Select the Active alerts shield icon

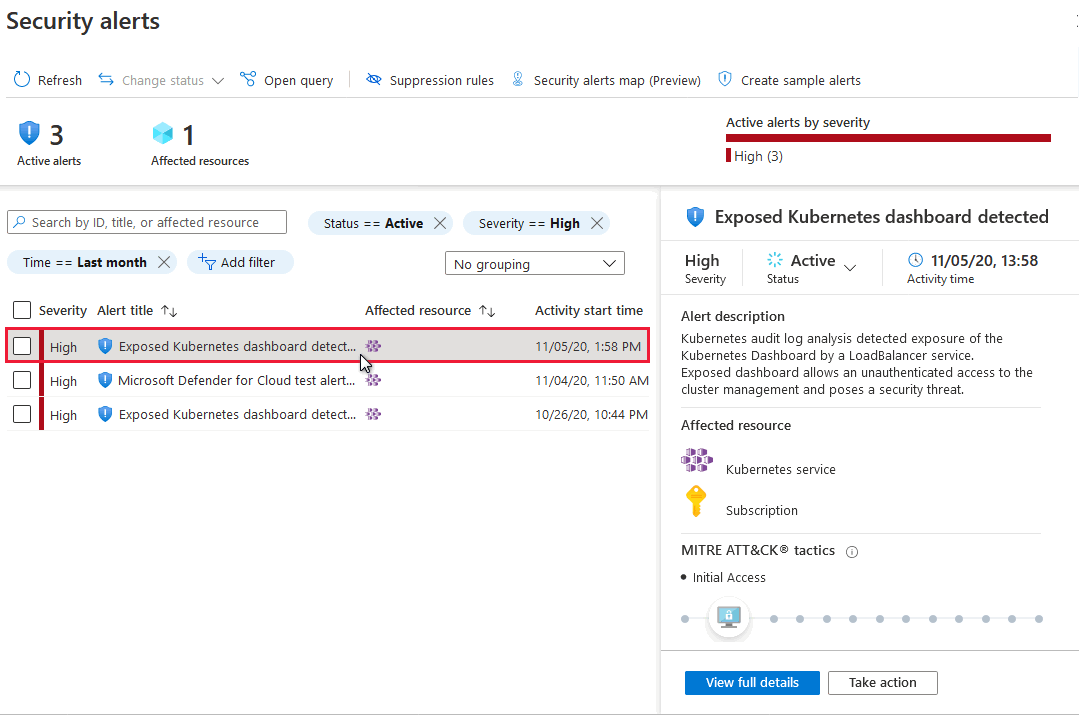(29, 132)
